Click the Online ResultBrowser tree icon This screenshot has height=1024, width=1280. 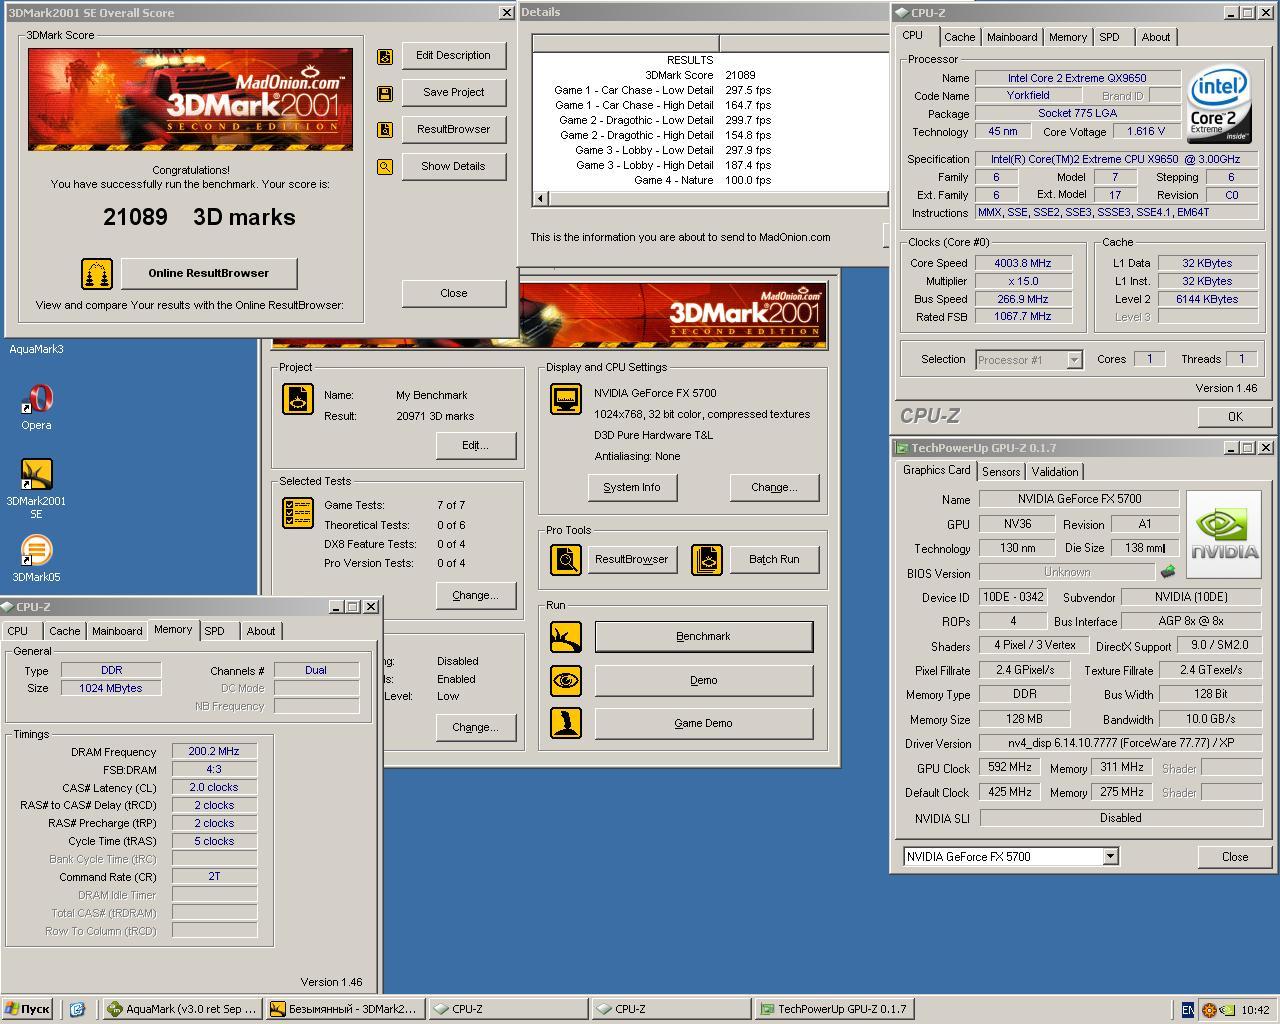click(97, 273)
